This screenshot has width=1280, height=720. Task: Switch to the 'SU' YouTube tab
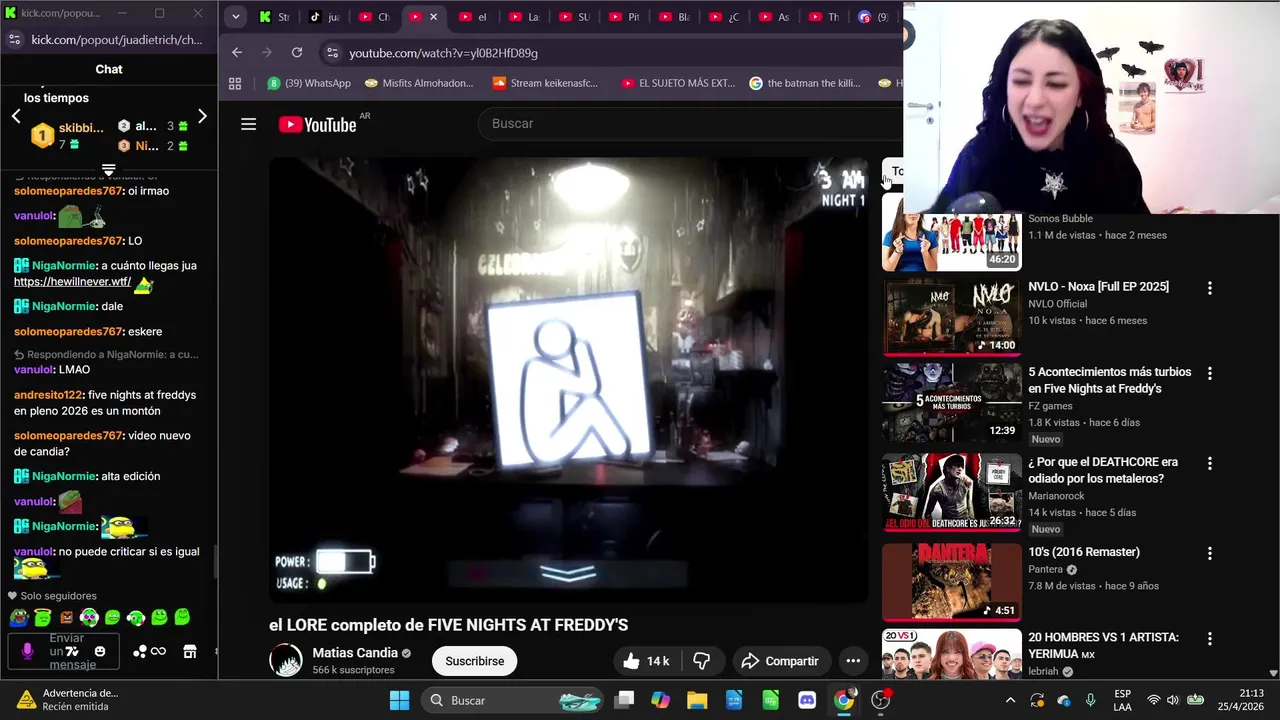[575, 17]
